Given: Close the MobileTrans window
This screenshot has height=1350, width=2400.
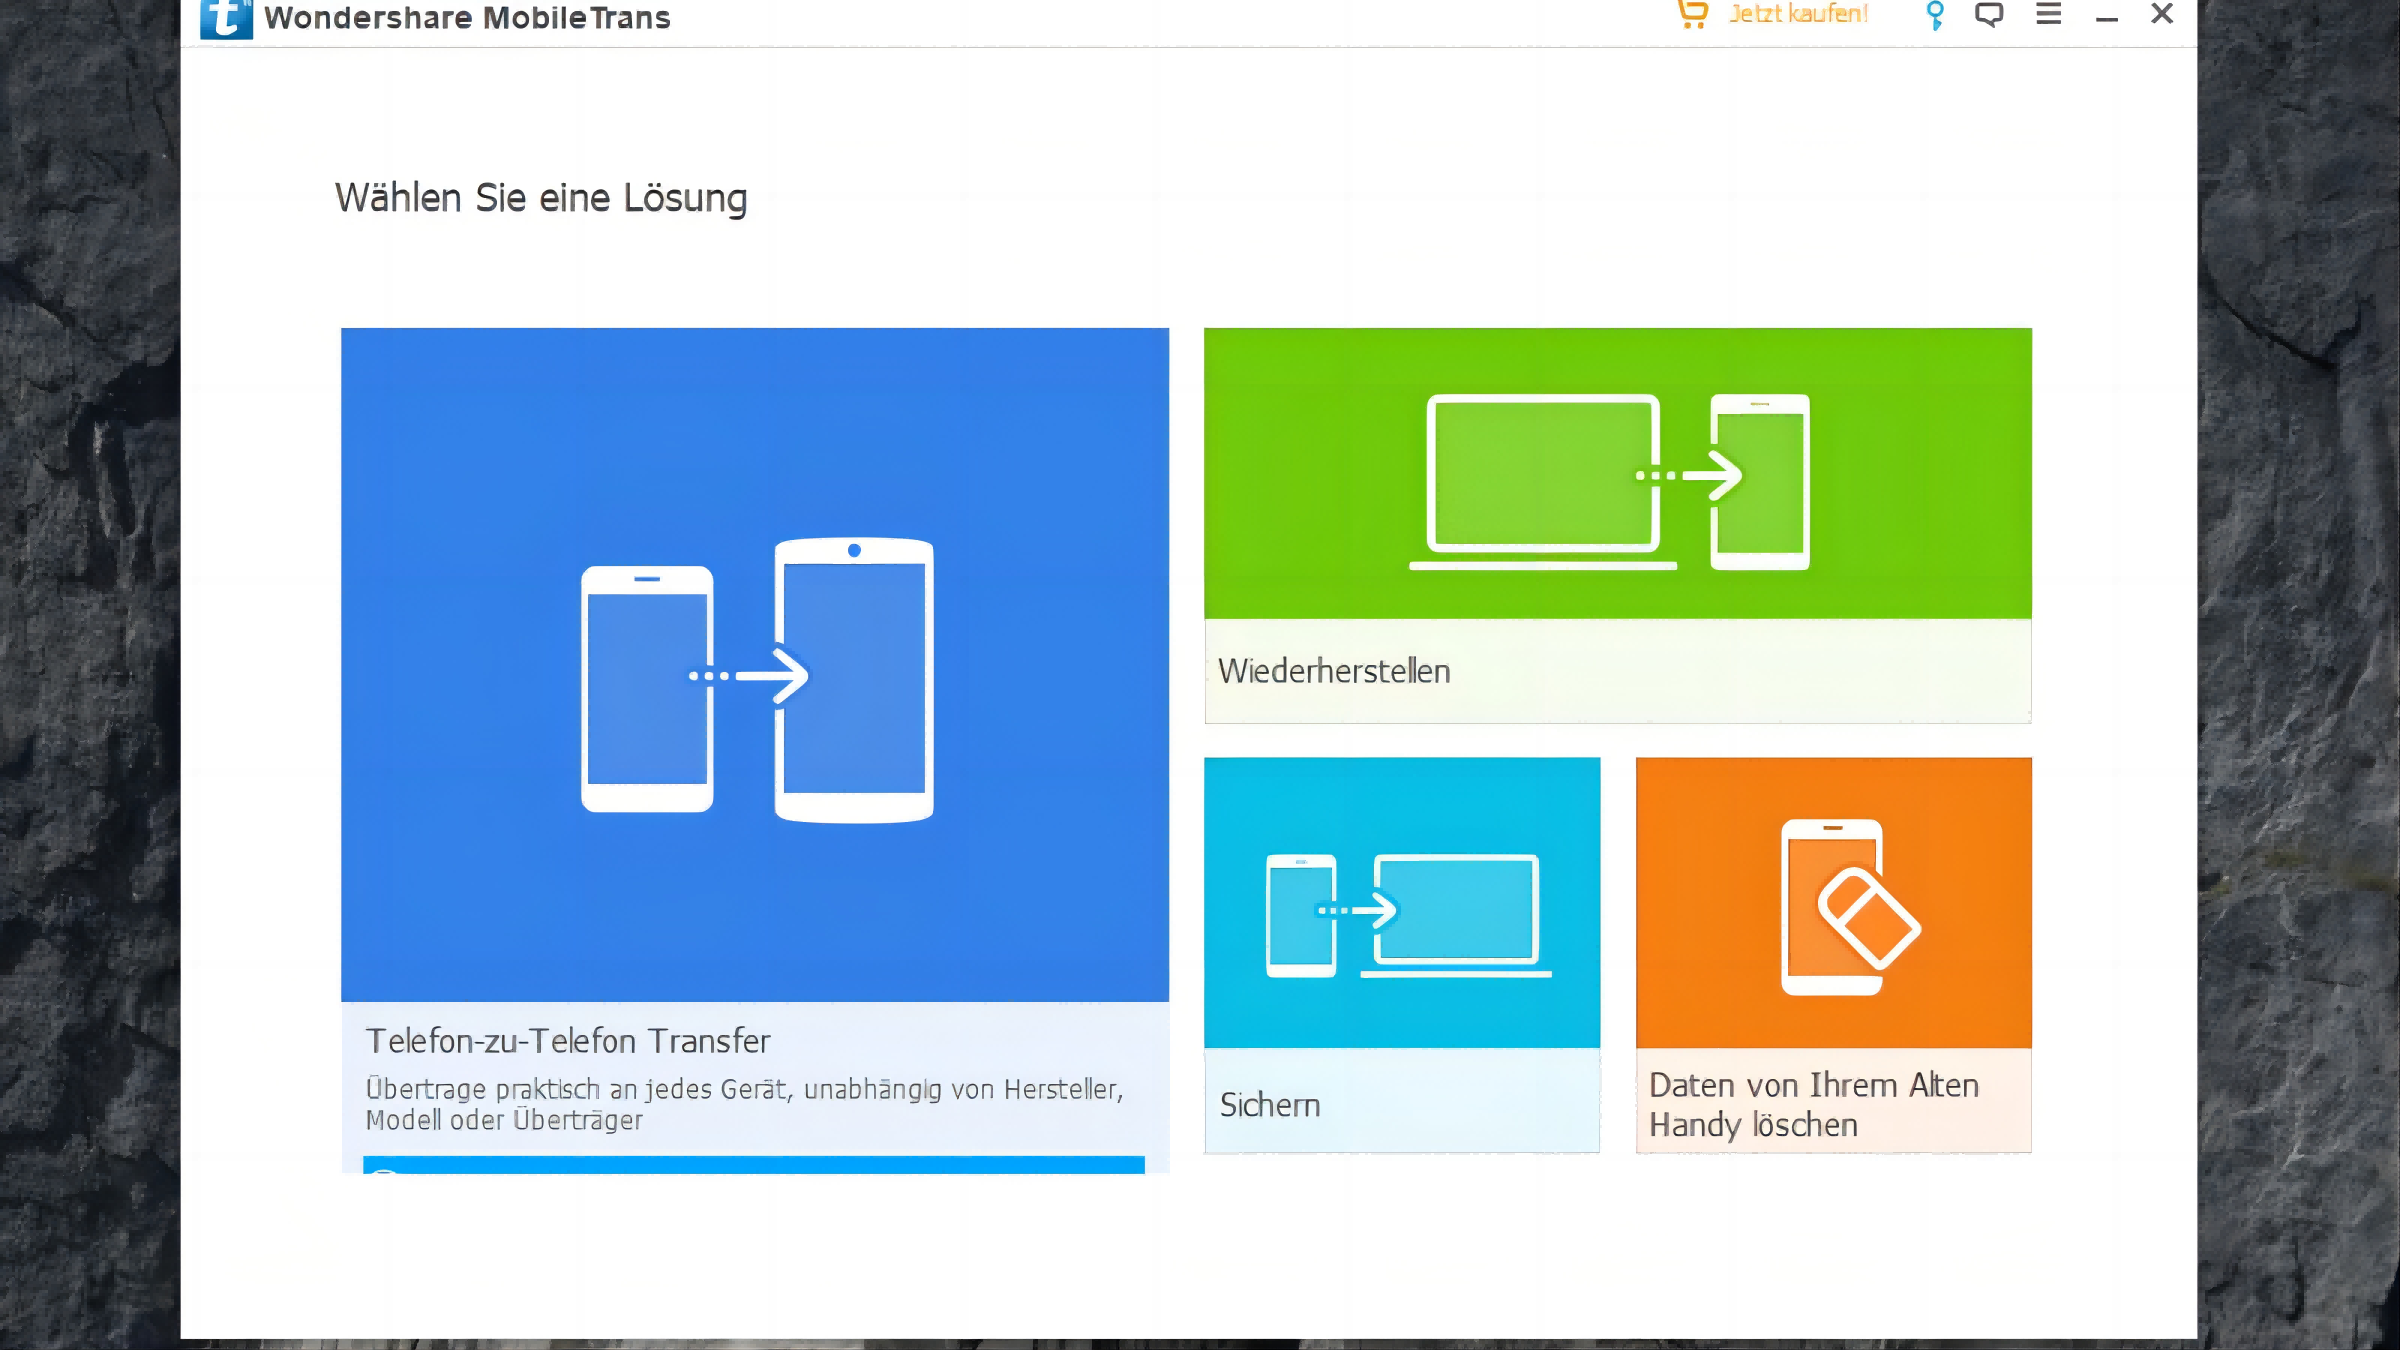Looking at the screenshot, I should click(2162, 14).
